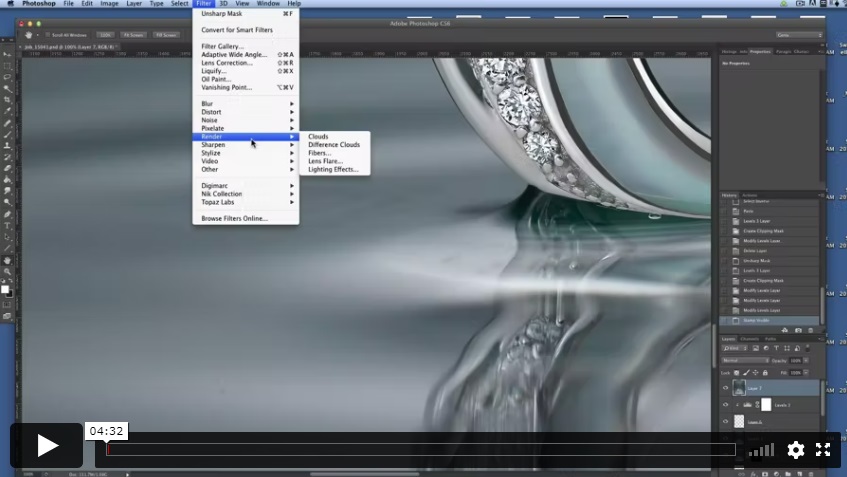
Task: Lock transparent pixels icon in Layers
Action: 736,373
